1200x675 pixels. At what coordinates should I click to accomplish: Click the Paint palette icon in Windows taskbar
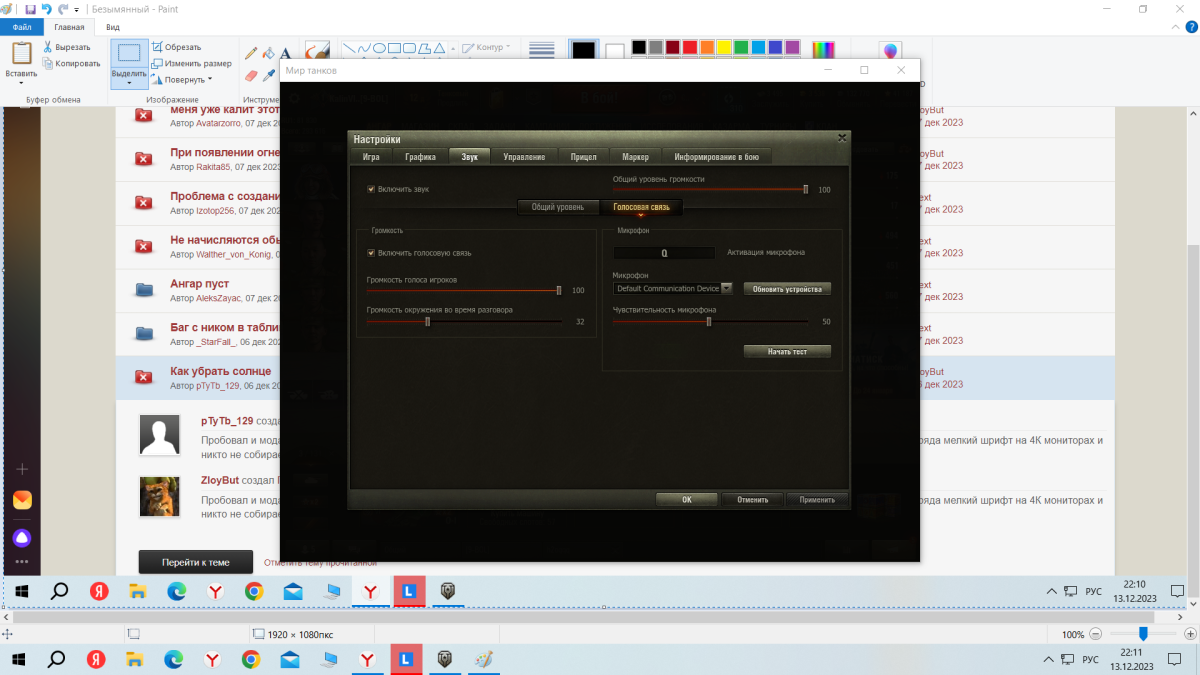pos(483,659)
